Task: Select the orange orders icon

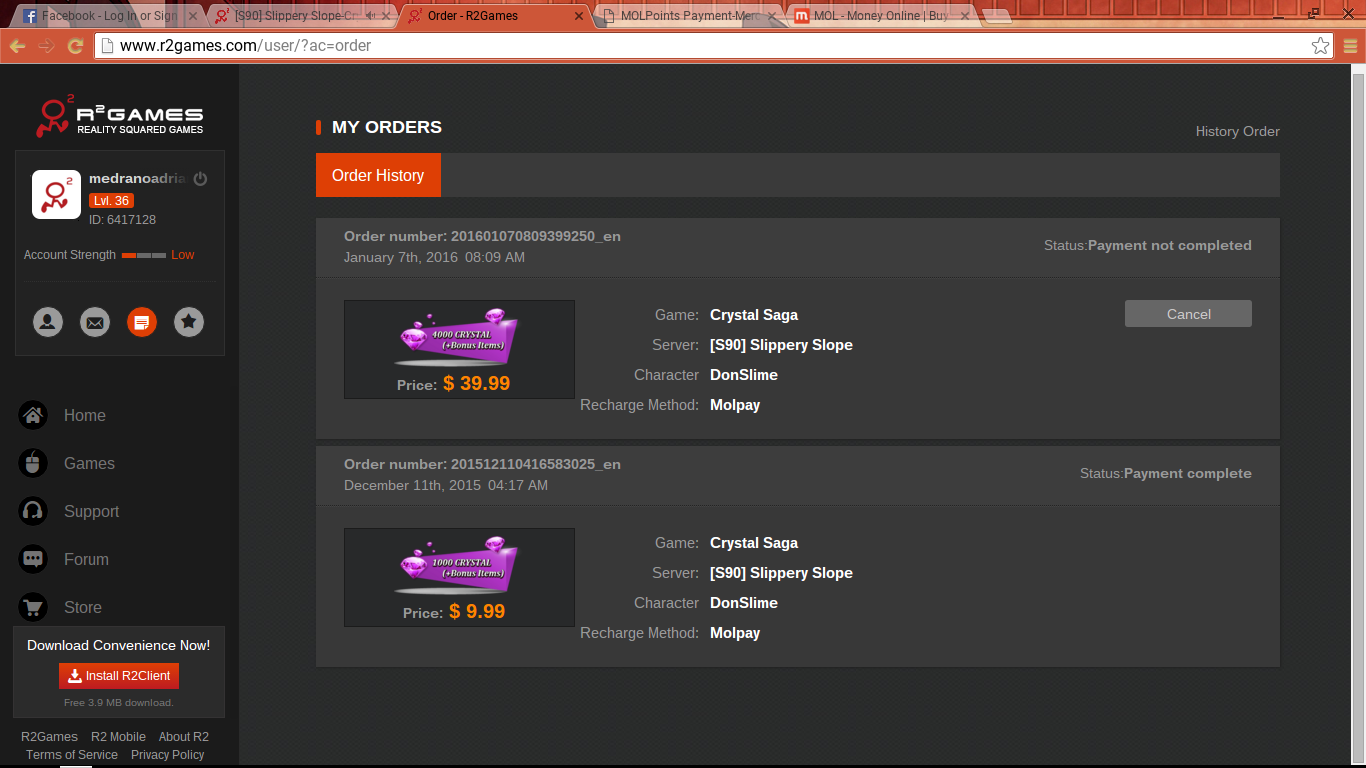Action: 142,322
